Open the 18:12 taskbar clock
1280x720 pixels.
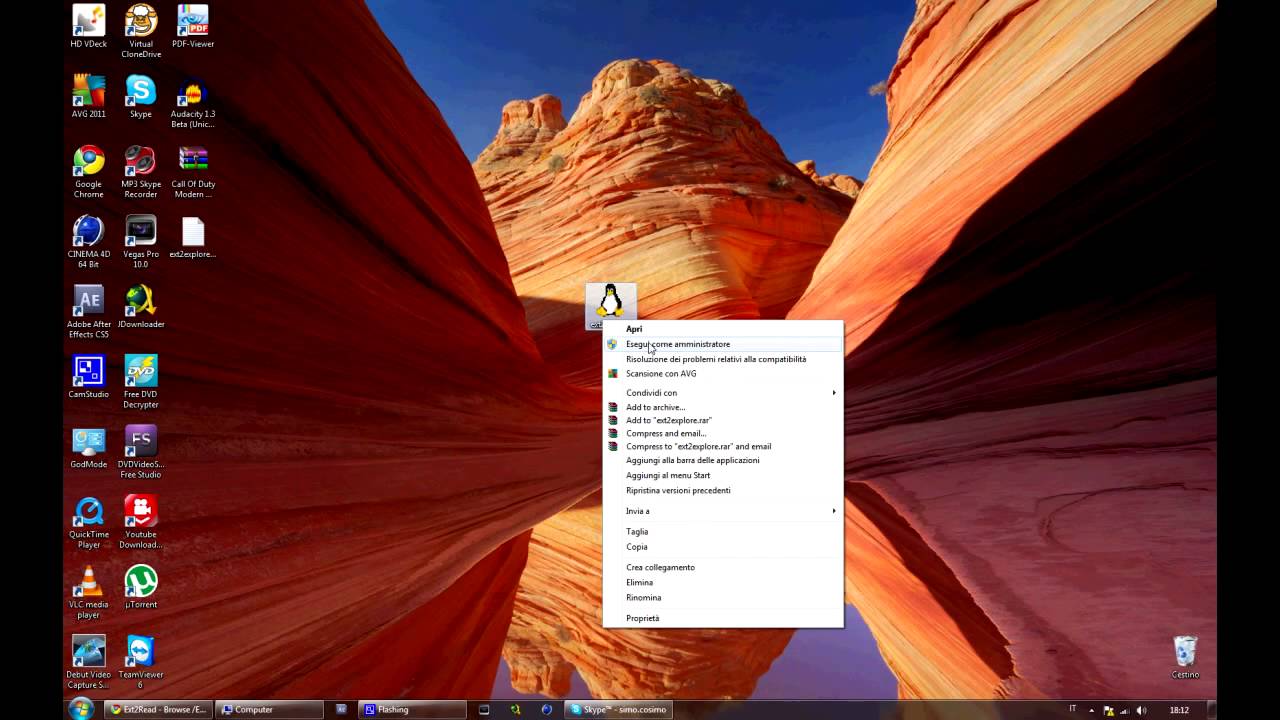[x=1179, y=710]
